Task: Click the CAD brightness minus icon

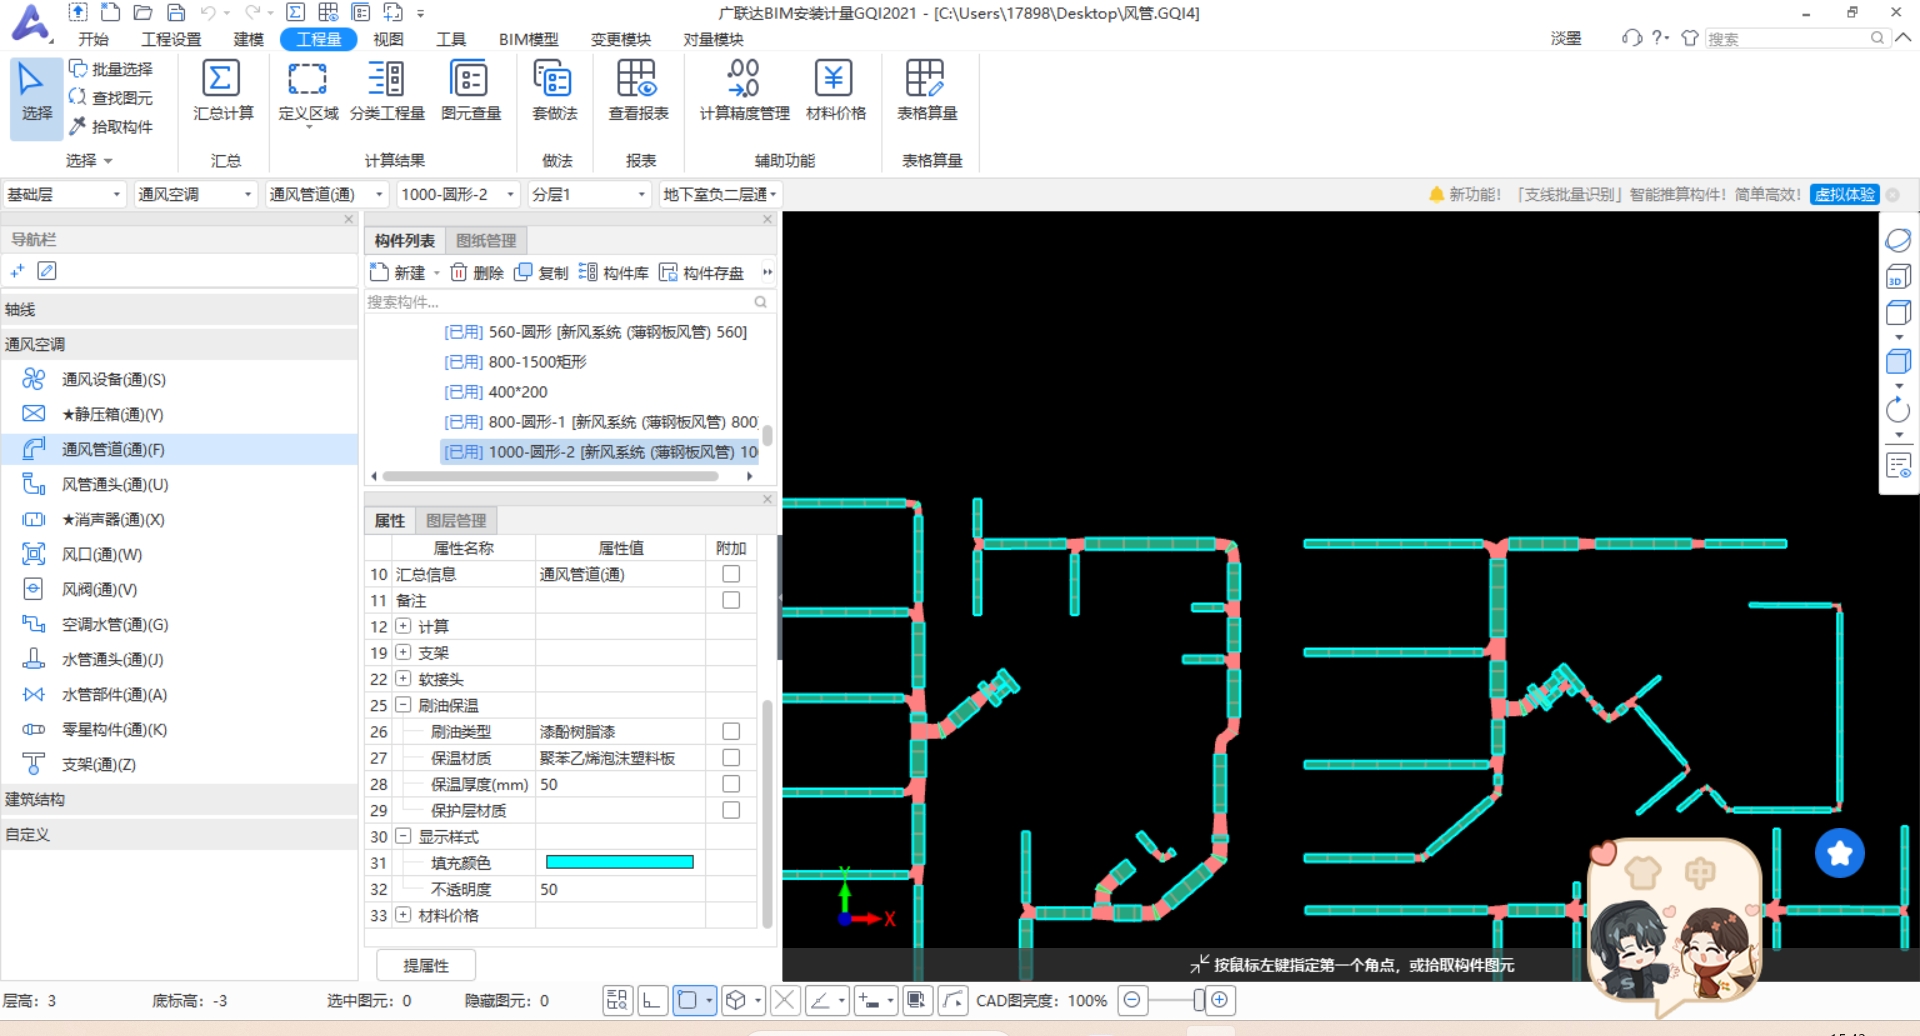Action: [x=1132, y=1000]
